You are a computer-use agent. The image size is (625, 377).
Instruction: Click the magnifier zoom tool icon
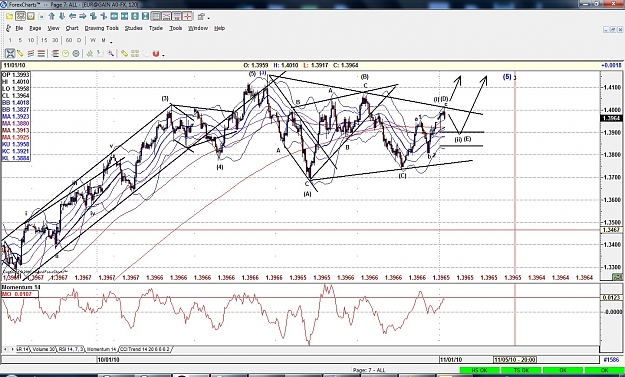(x=111, y=53)
